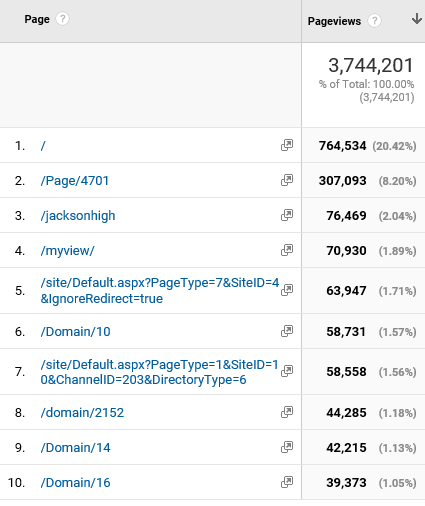425x506 pixels.
Task: Open /domain/2152 external link icon
Action: click(x=287, y=412)
